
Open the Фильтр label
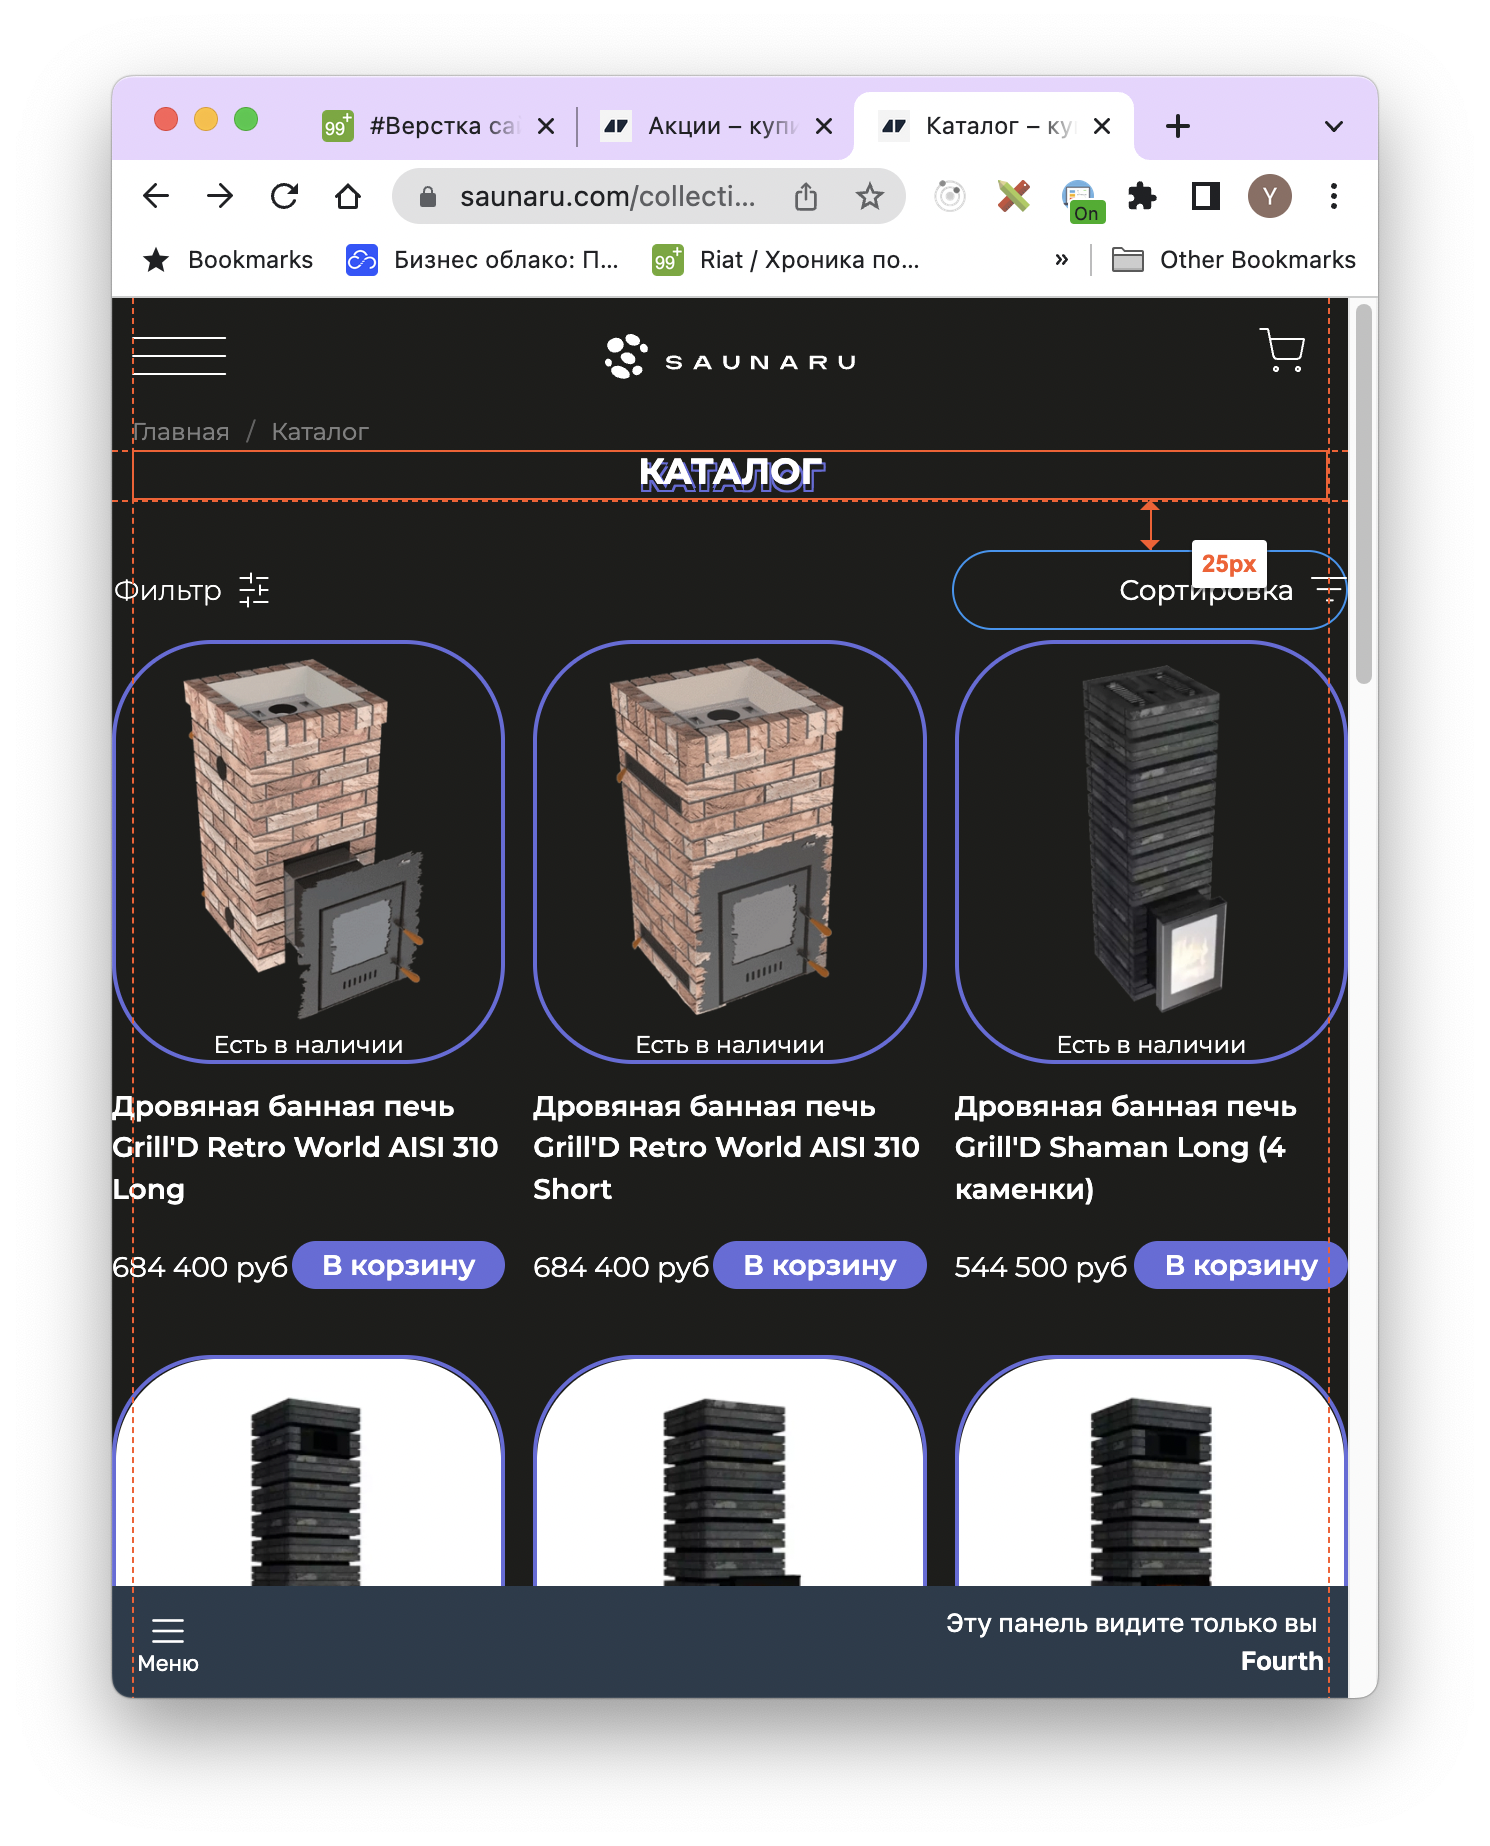(167, 590)
